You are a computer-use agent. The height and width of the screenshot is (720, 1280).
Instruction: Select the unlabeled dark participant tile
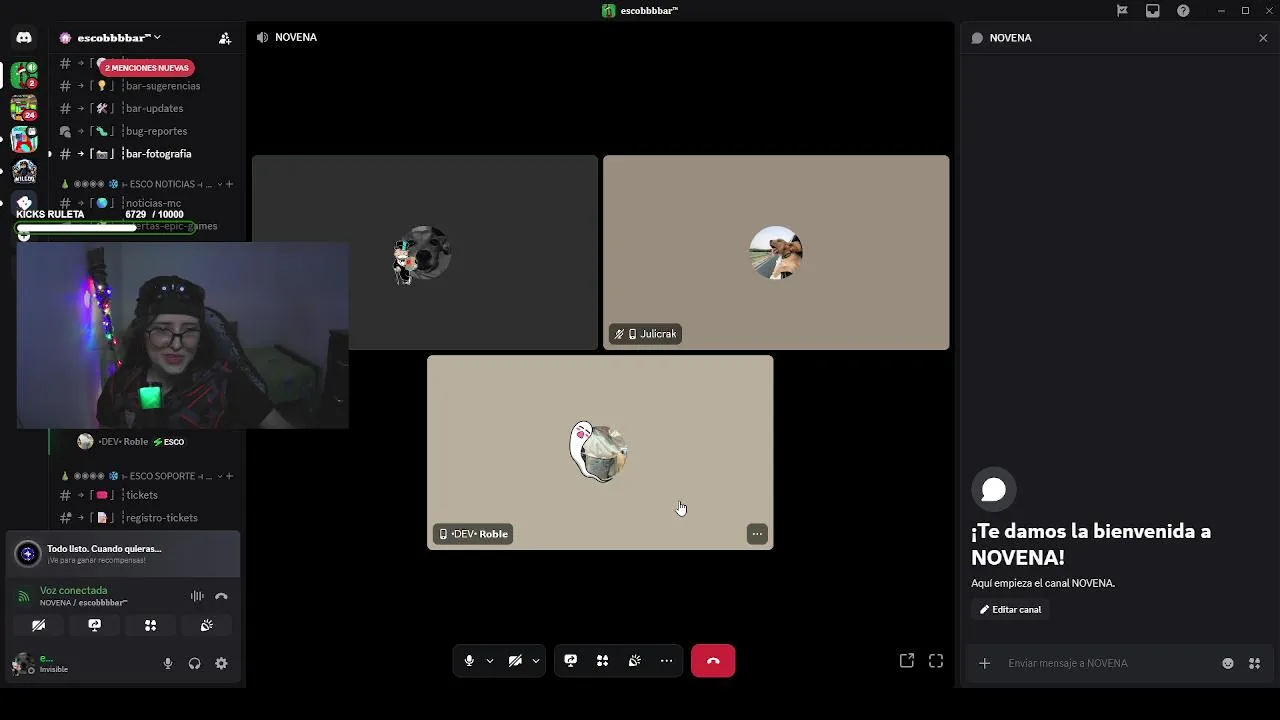coord(425,252)
